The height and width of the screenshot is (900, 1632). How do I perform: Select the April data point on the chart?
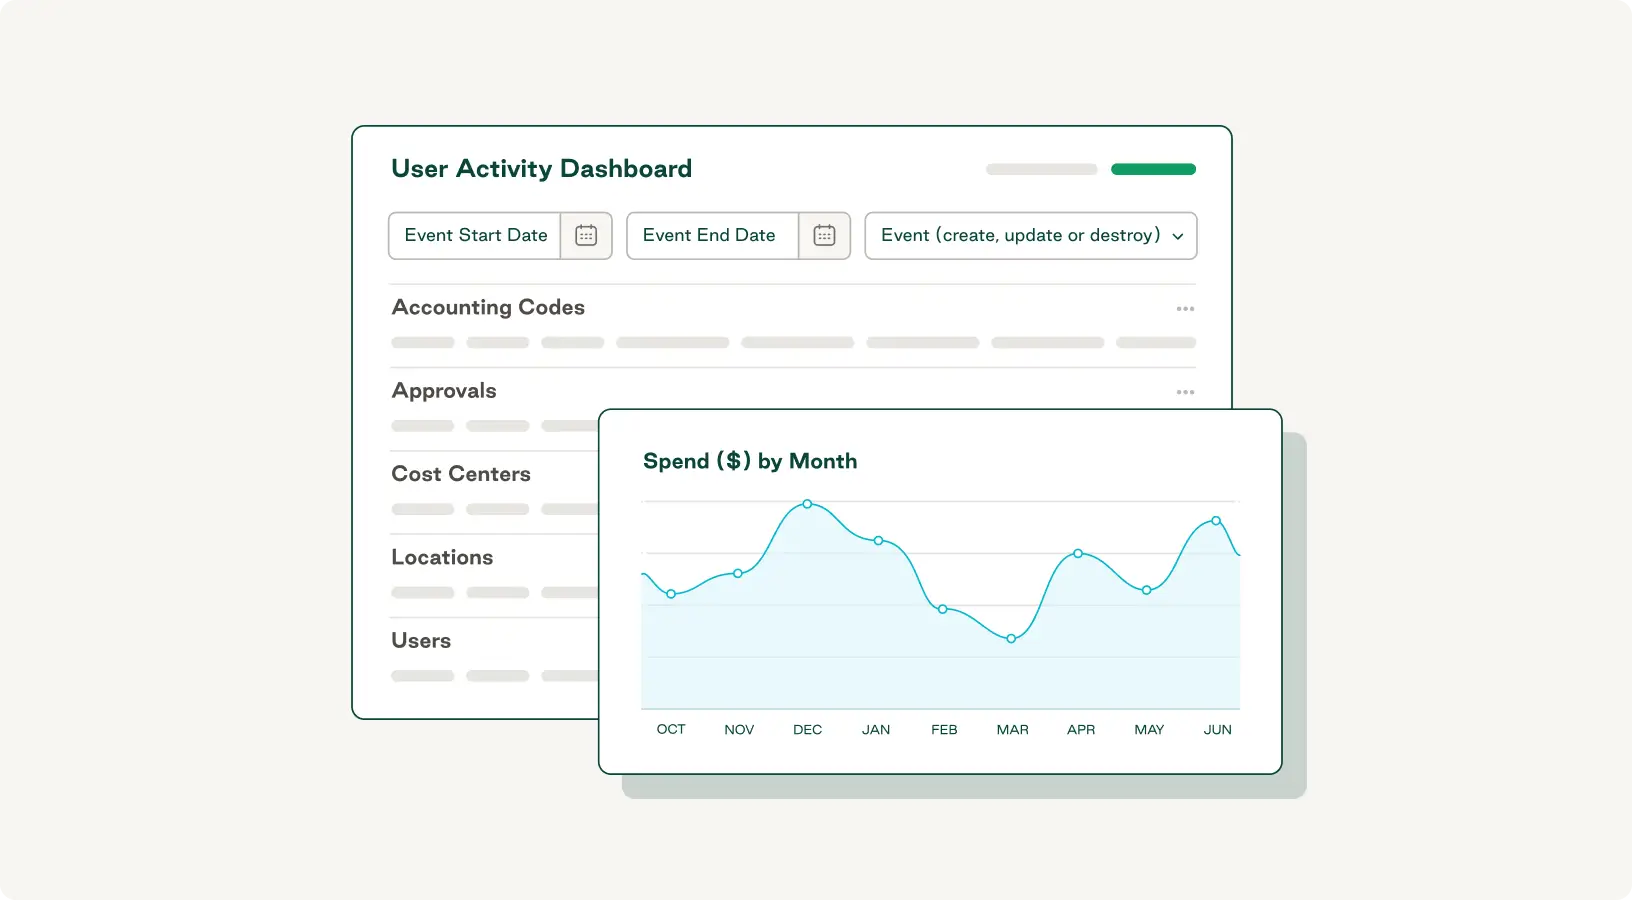coord(1078,554)
